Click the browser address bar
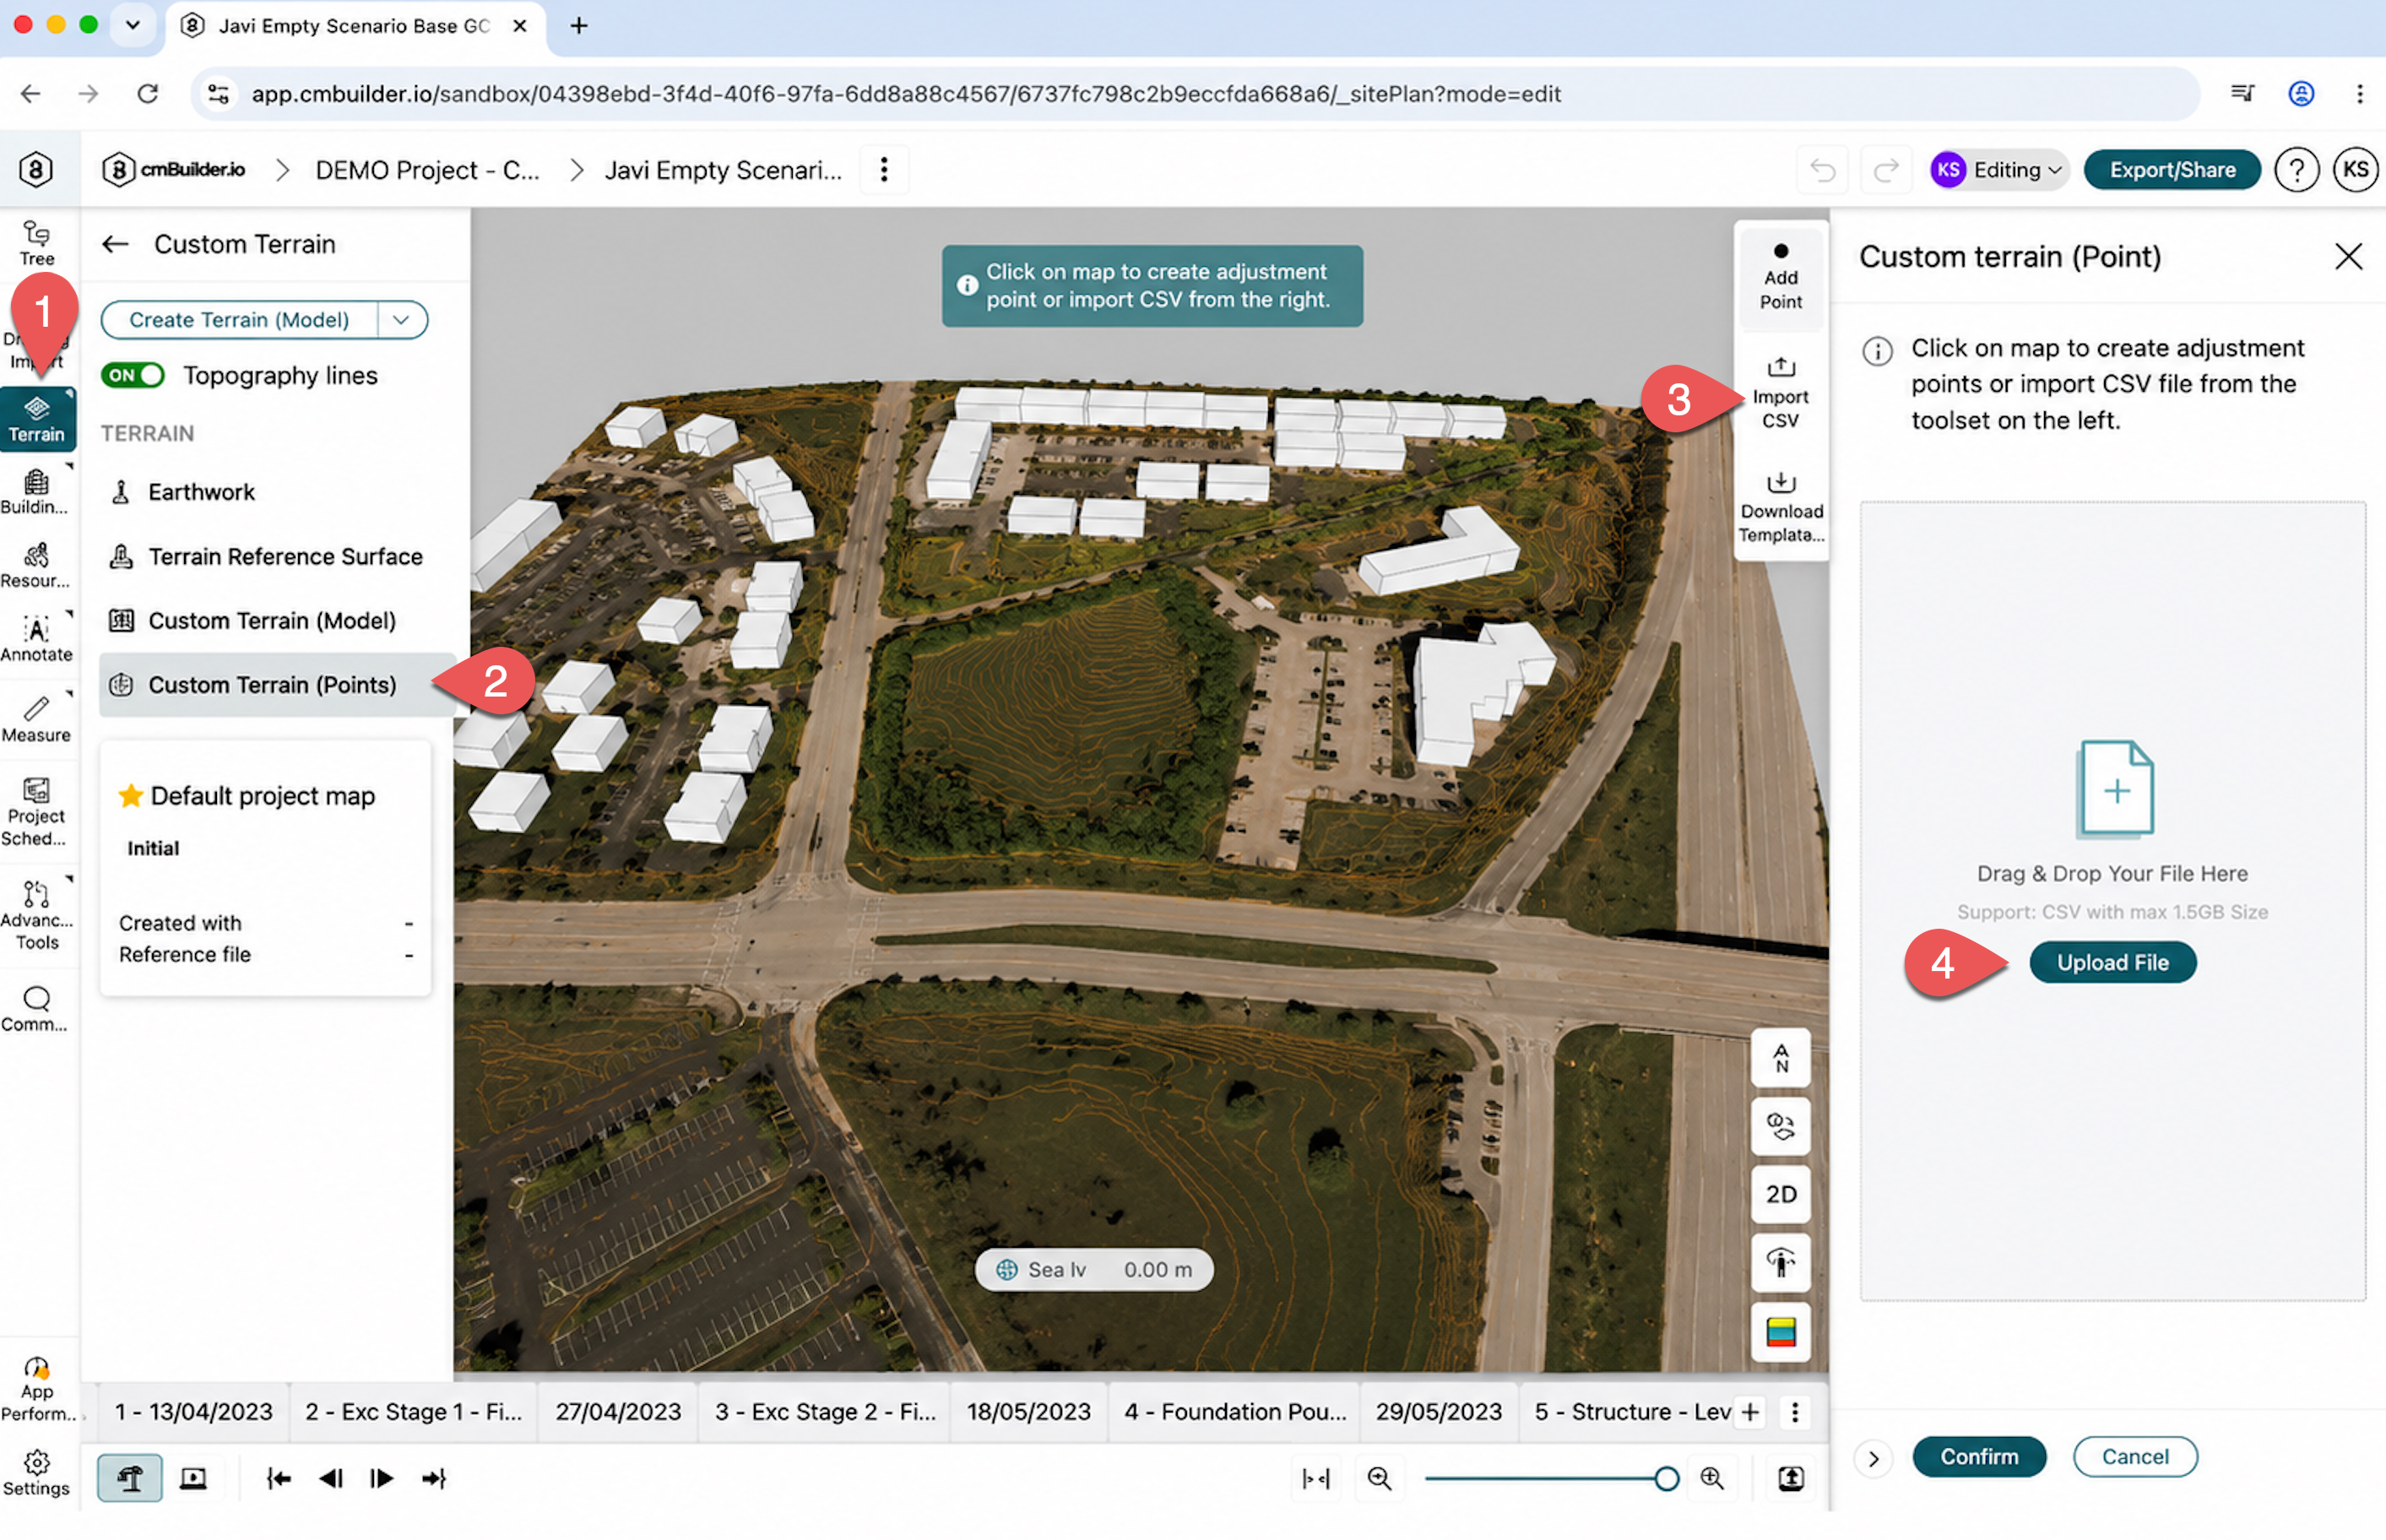This screenshot has width=2386, height=1540. [x=1195, y=94]
